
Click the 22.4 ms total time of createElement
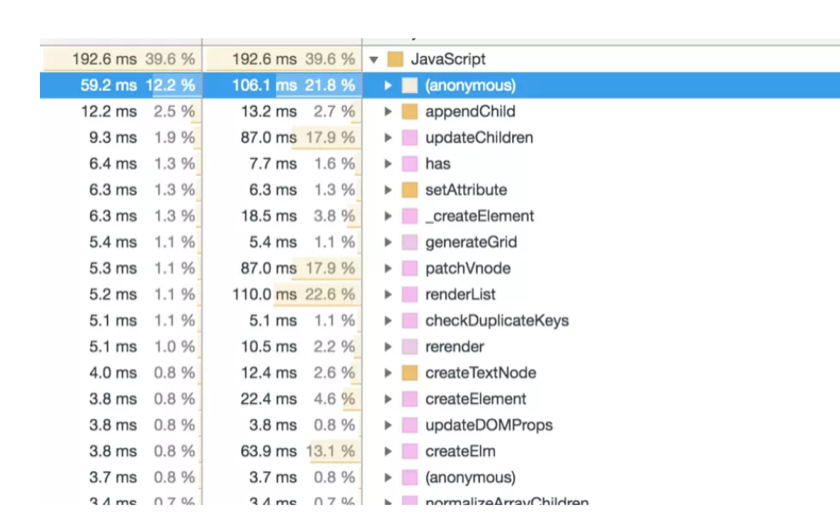tap(268, 399)
